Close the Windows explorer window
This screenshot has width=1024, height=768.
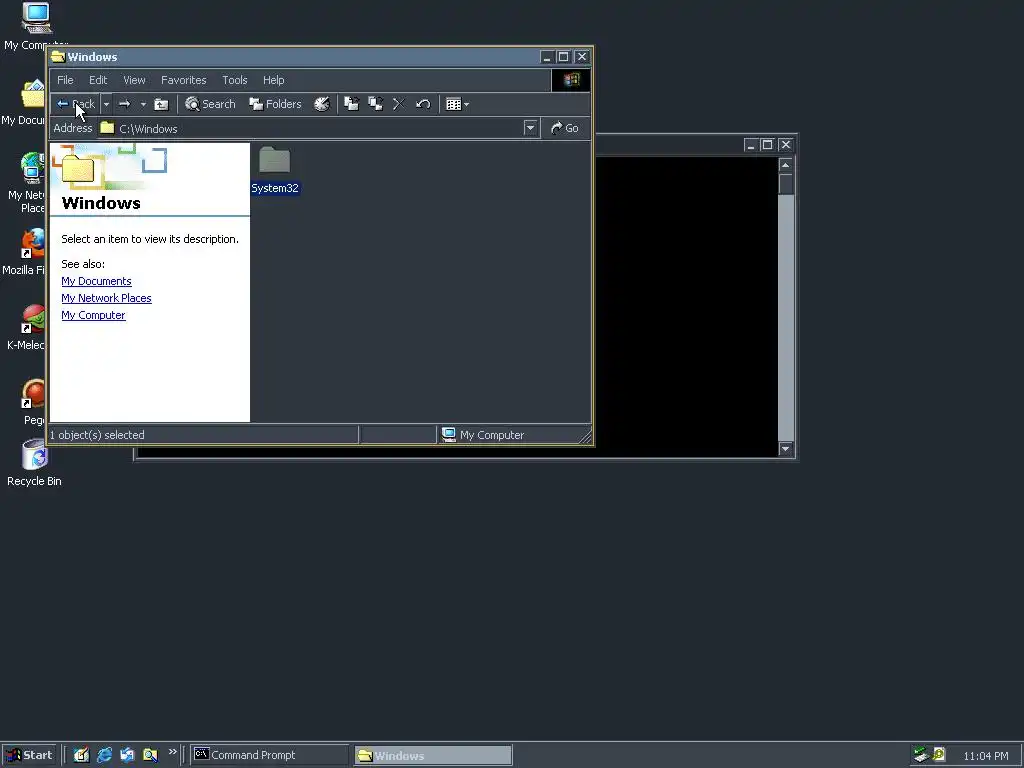[582, 57]
